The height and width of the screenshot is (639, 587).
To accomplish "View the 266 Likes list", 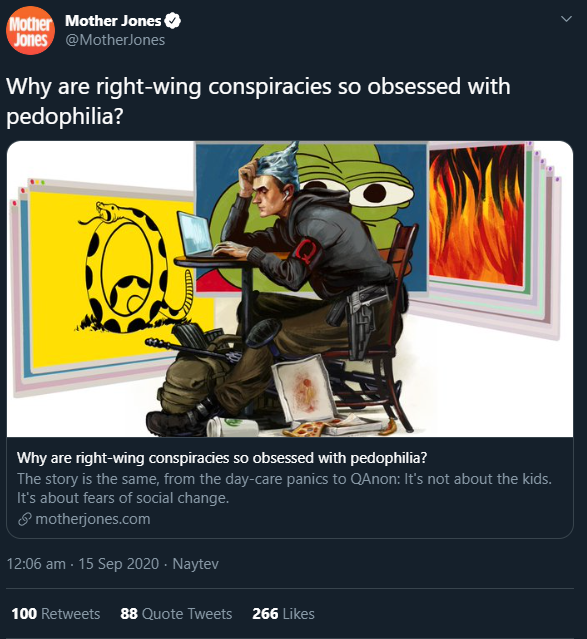I will tap(283, 614).
